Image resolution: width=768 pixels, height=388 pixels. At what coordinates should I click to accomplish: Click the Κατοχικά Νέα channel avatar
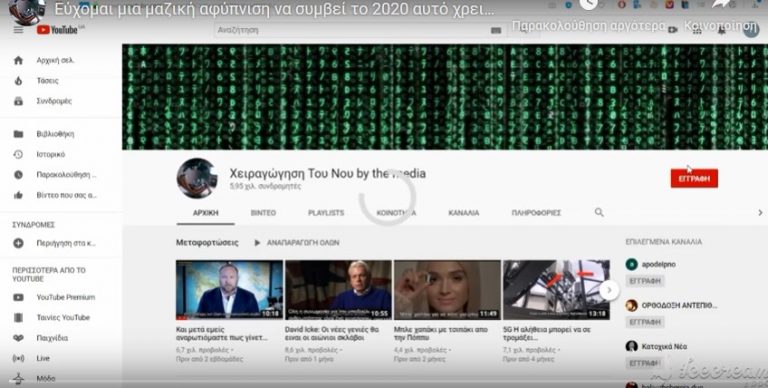pyautogui.click(x=631, y=346)
